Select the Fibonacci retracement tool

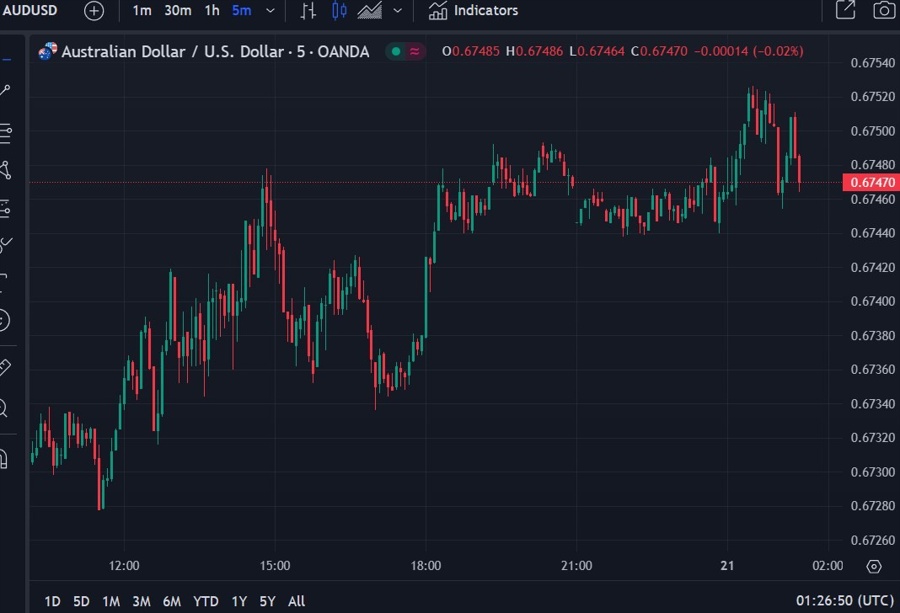point(6,133)
